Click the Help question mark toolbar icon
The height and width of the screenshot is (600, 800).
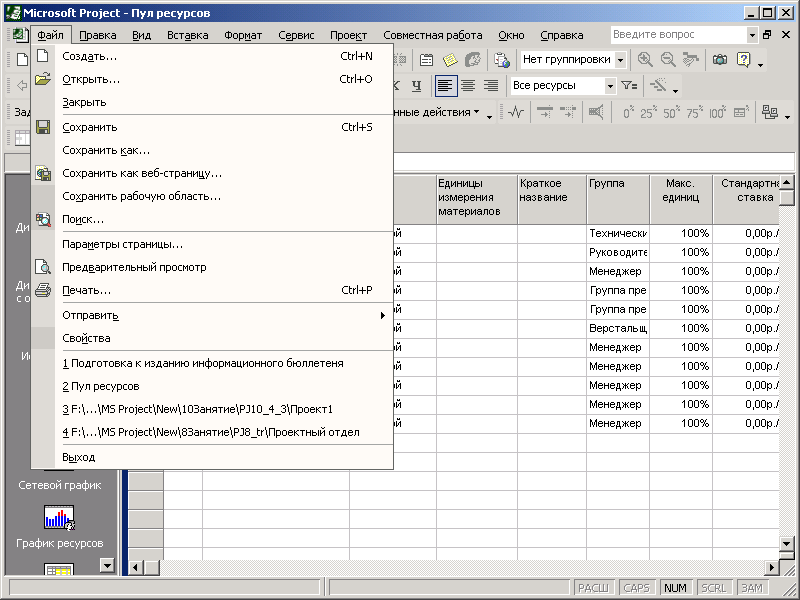[744, 60]
